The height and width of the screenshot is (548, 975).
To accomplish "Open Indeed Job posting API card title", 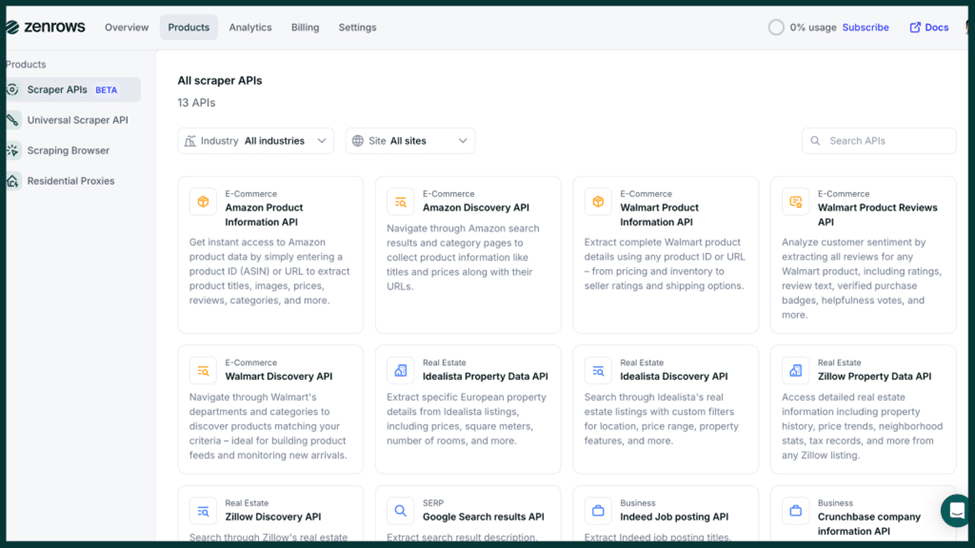I will click(x=674, y=517).
